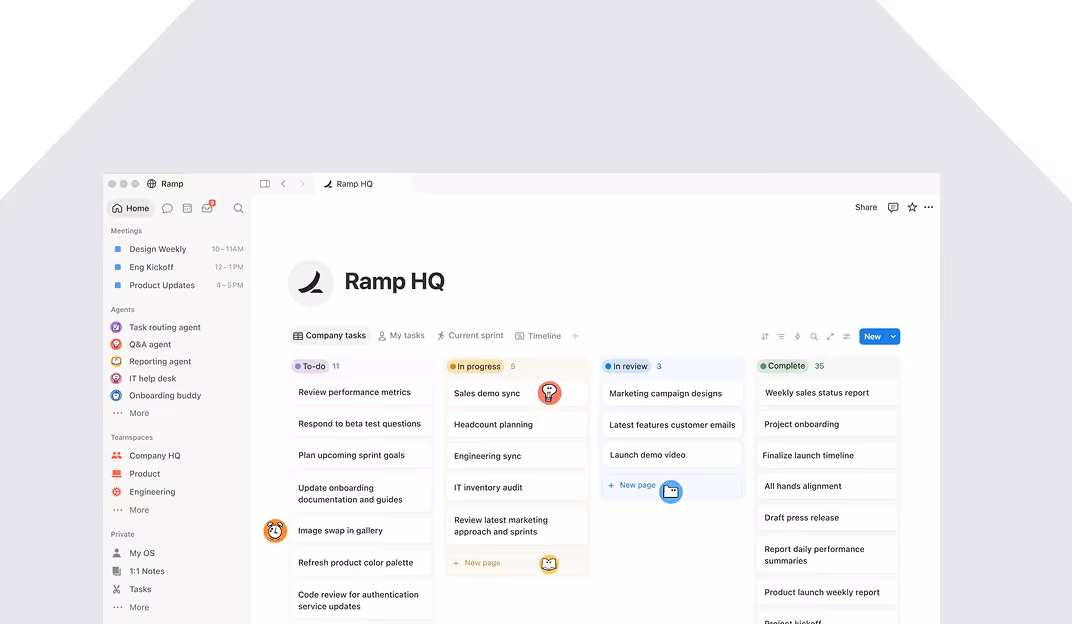
Task: Open Tasks private page
Action: 140,589
